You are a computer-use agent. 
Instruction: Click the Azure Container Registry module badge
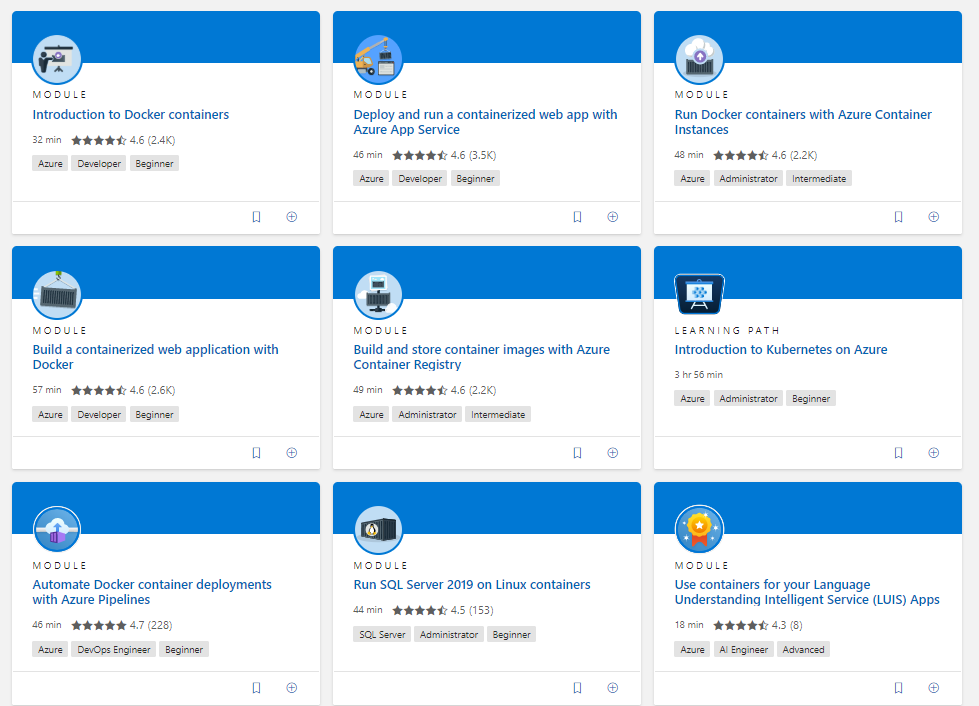tap(378, 295)
